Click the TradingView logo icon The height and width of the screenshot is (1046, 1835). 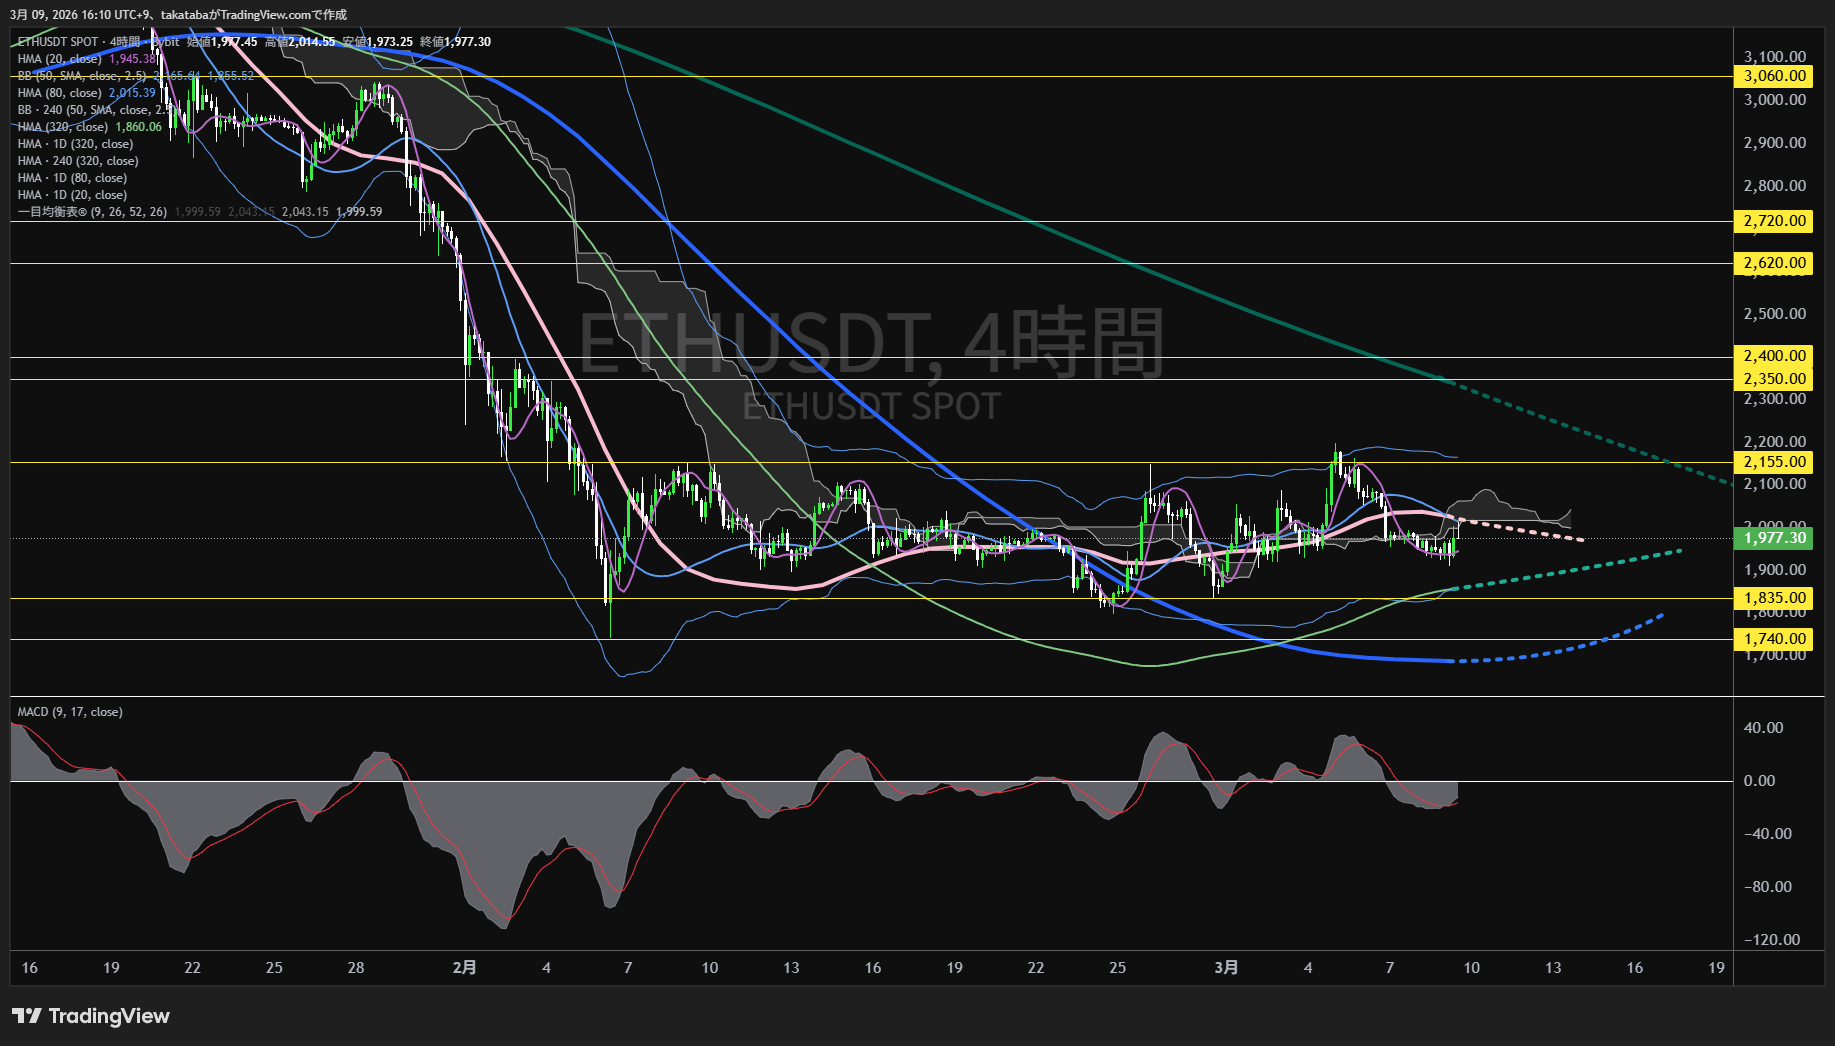coord(27,1016)
